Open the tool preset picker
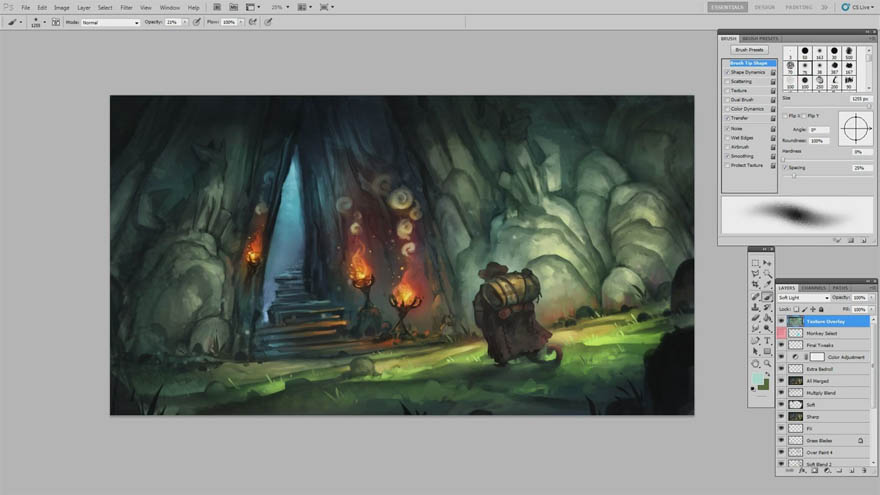This screenshot has height=495, width=880. point(14,22)
